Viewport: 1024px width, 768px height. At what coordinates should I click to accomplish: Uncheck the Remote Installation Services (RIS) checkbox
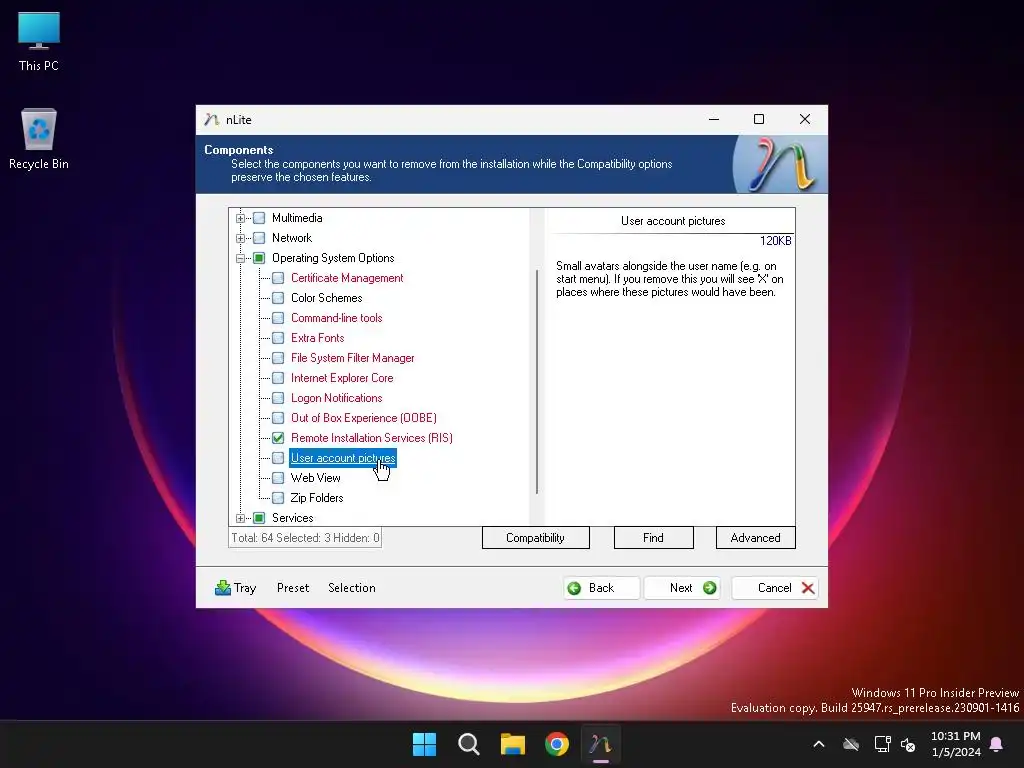coord(278,438)
